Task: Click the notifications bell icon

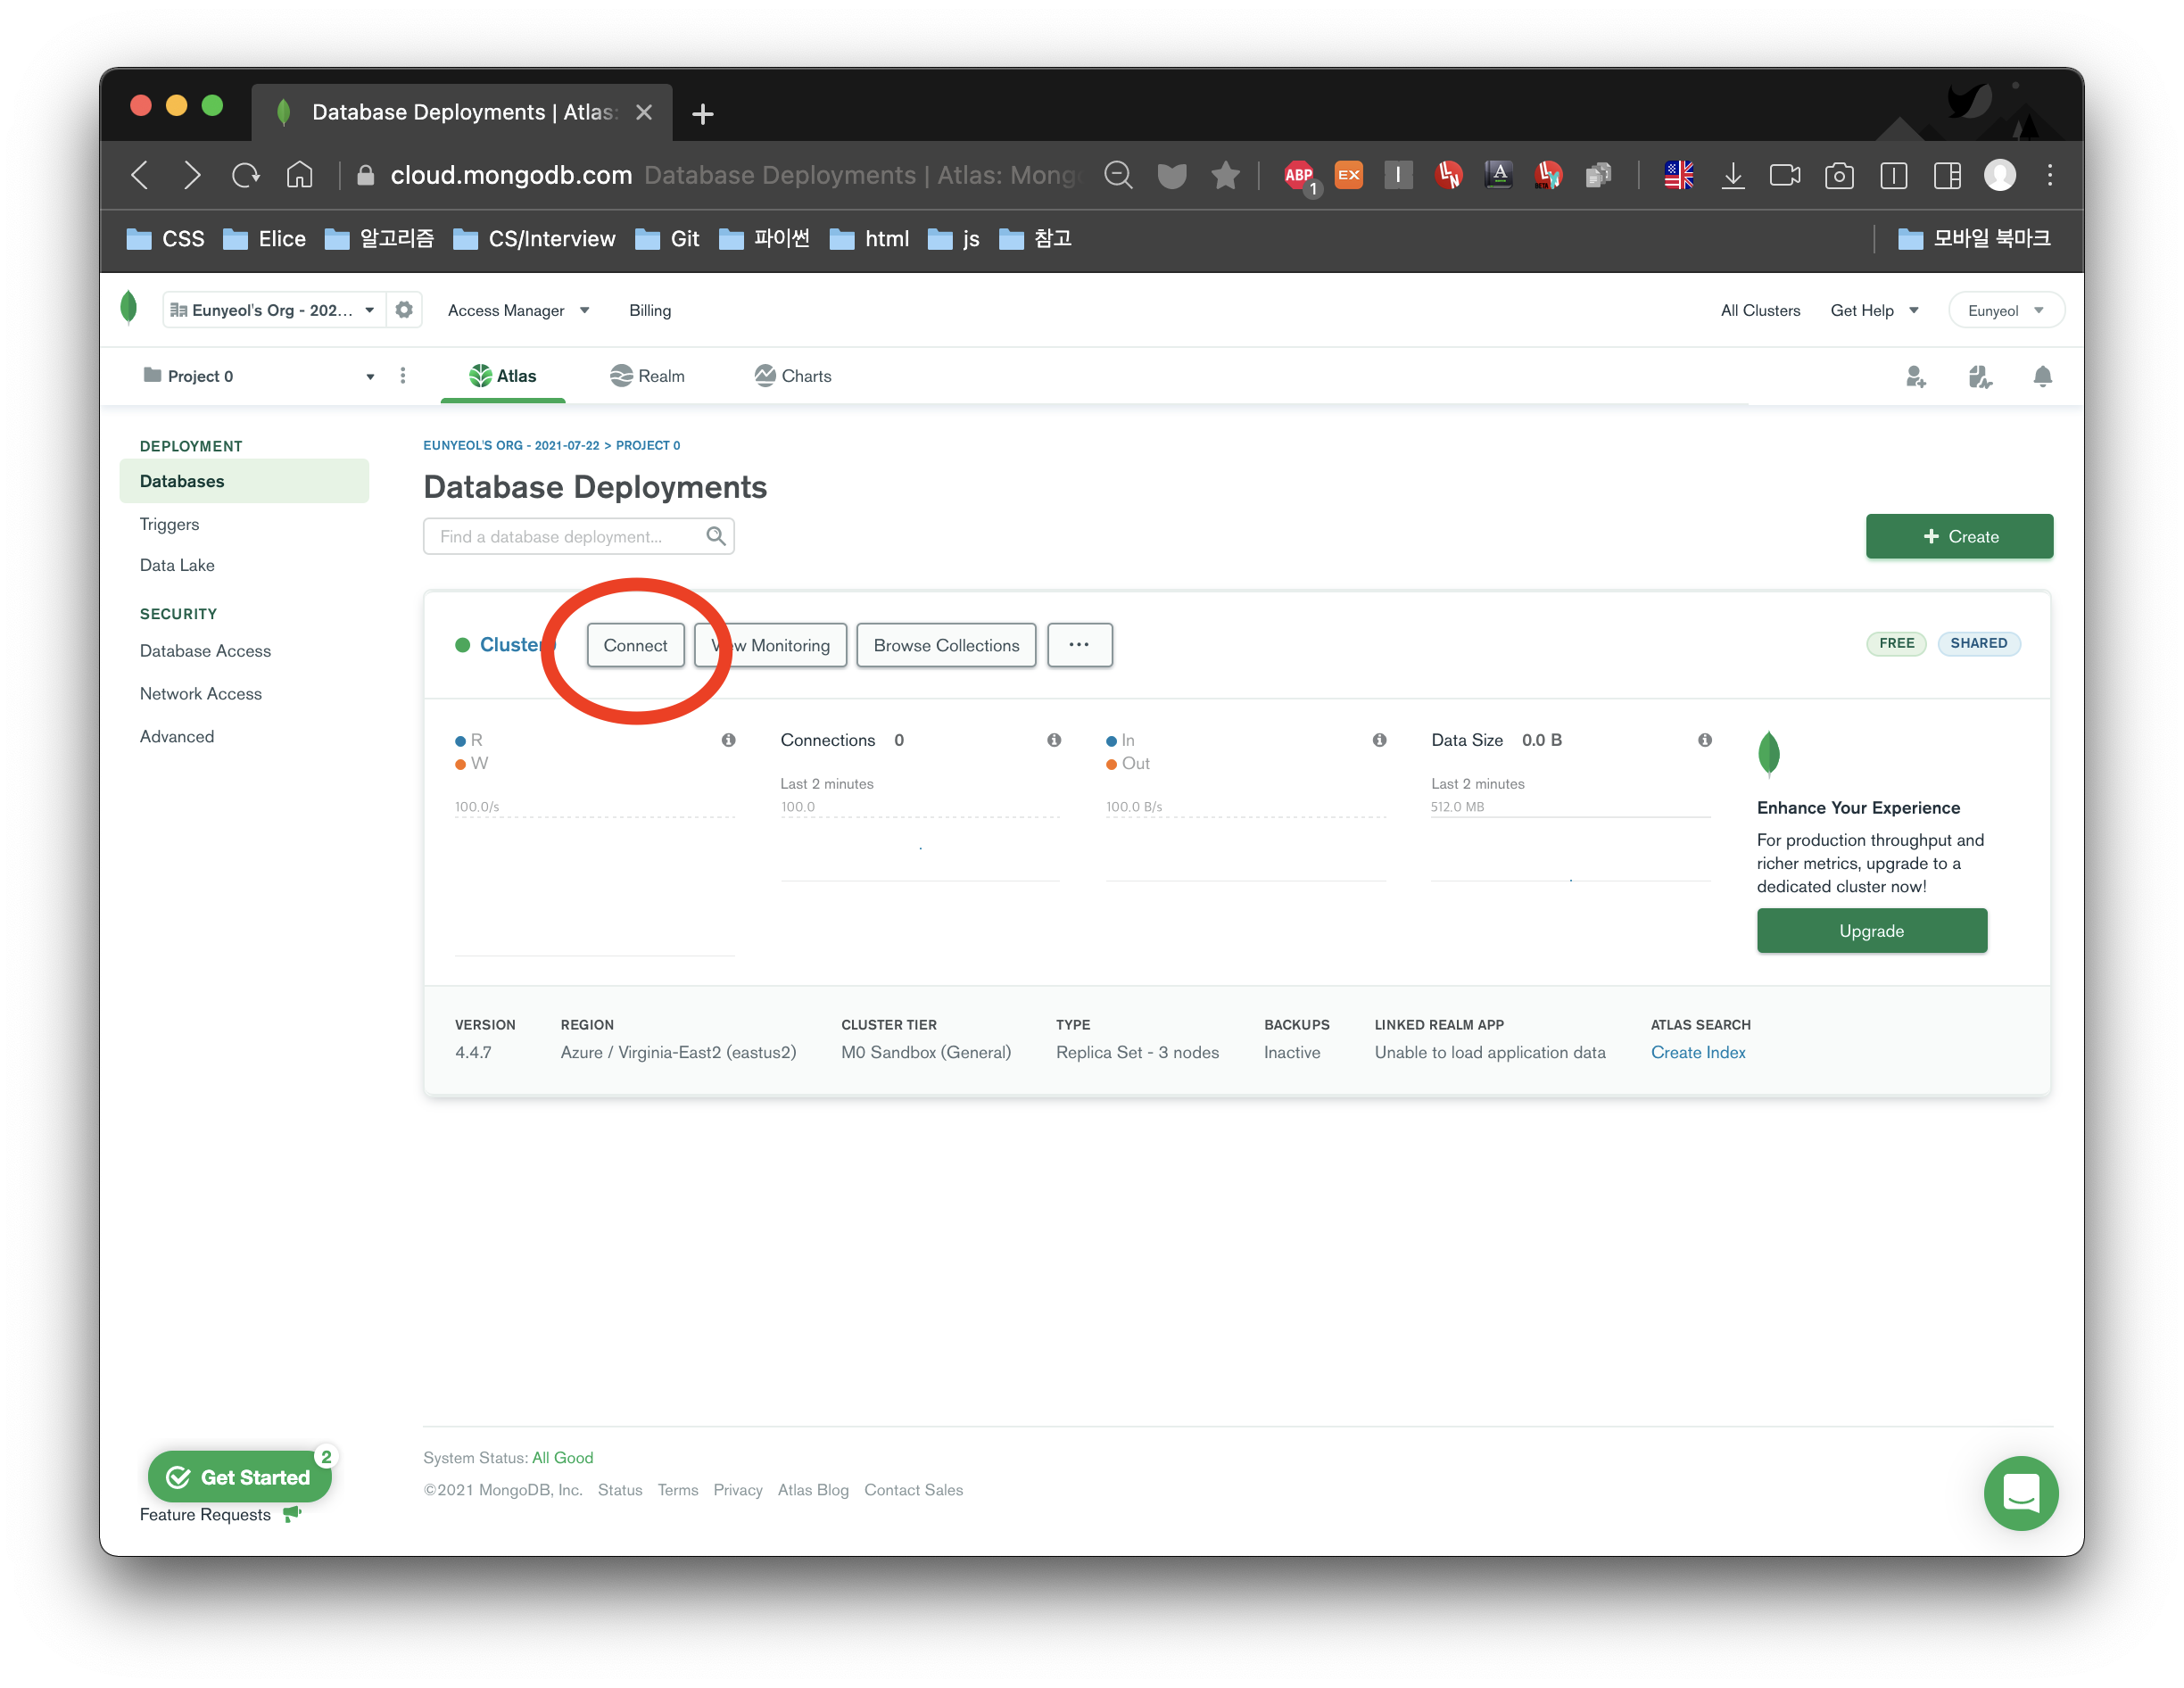Action: tap(2042, 376)
